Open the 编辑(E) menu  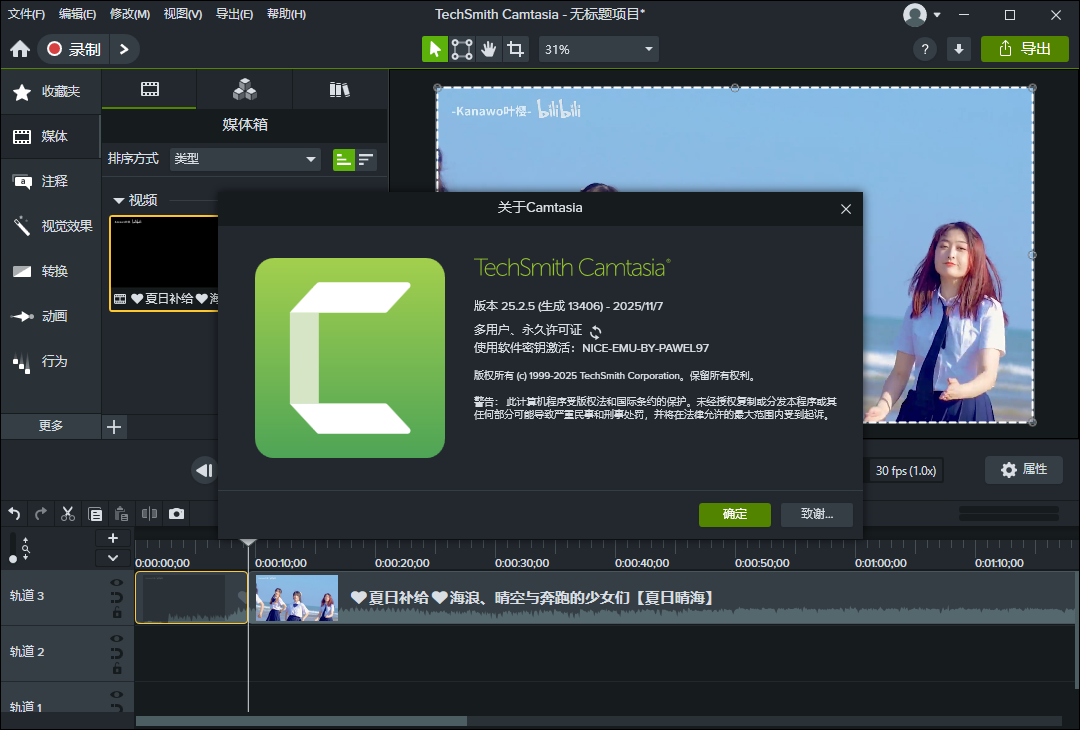(x=77, y=14)
